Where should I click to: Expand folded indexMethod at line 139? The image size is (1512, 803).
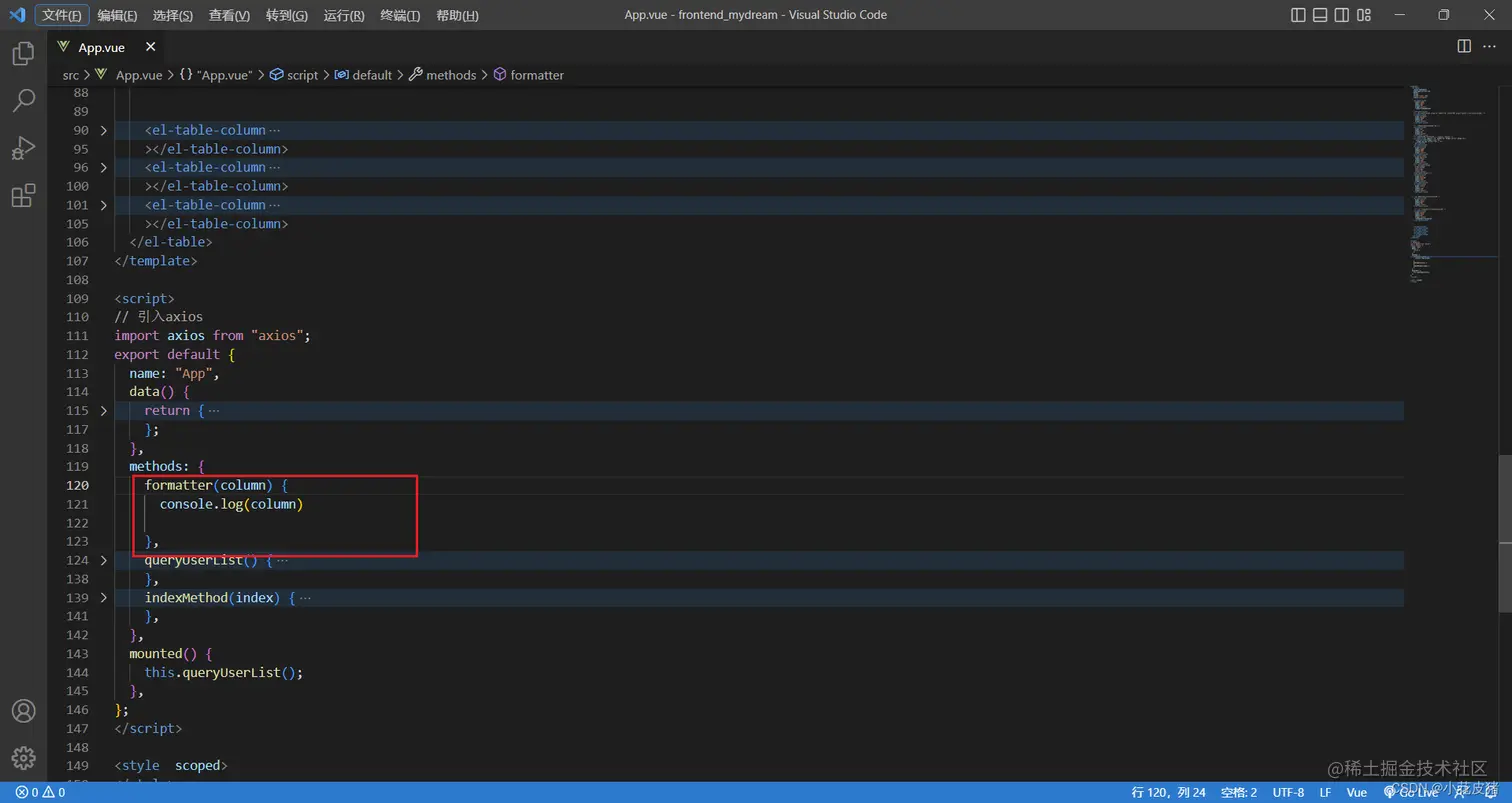104,598
